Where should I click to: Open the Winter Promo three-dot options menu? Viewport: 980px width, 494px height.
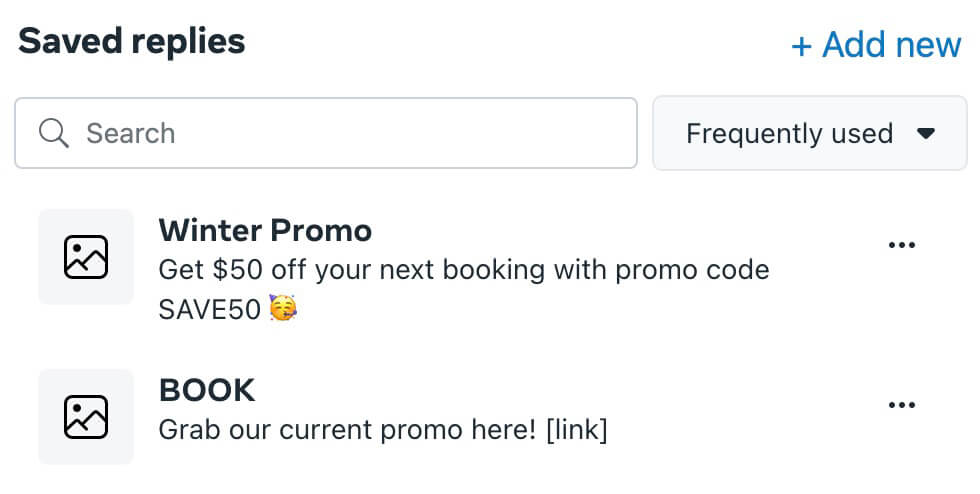pos(901,246)
